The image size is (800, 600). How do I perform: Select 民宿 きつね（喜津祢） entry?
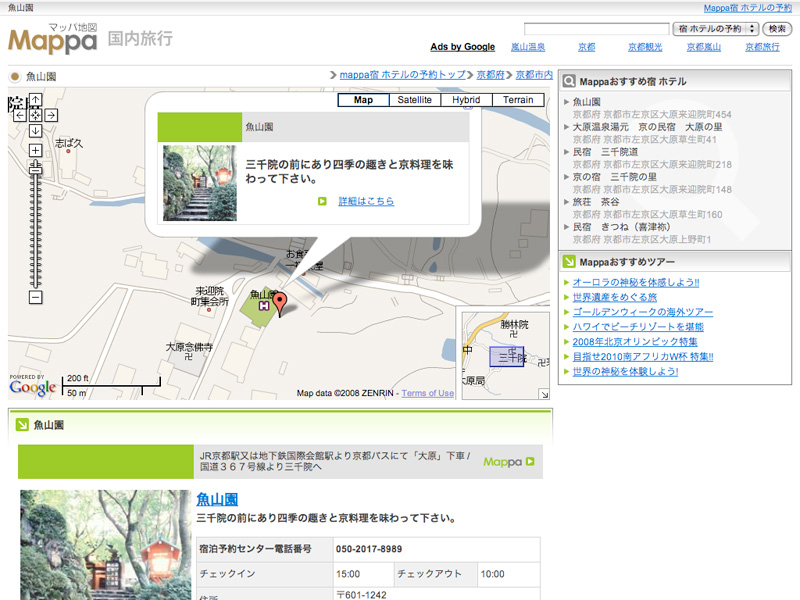coord(621,227)
